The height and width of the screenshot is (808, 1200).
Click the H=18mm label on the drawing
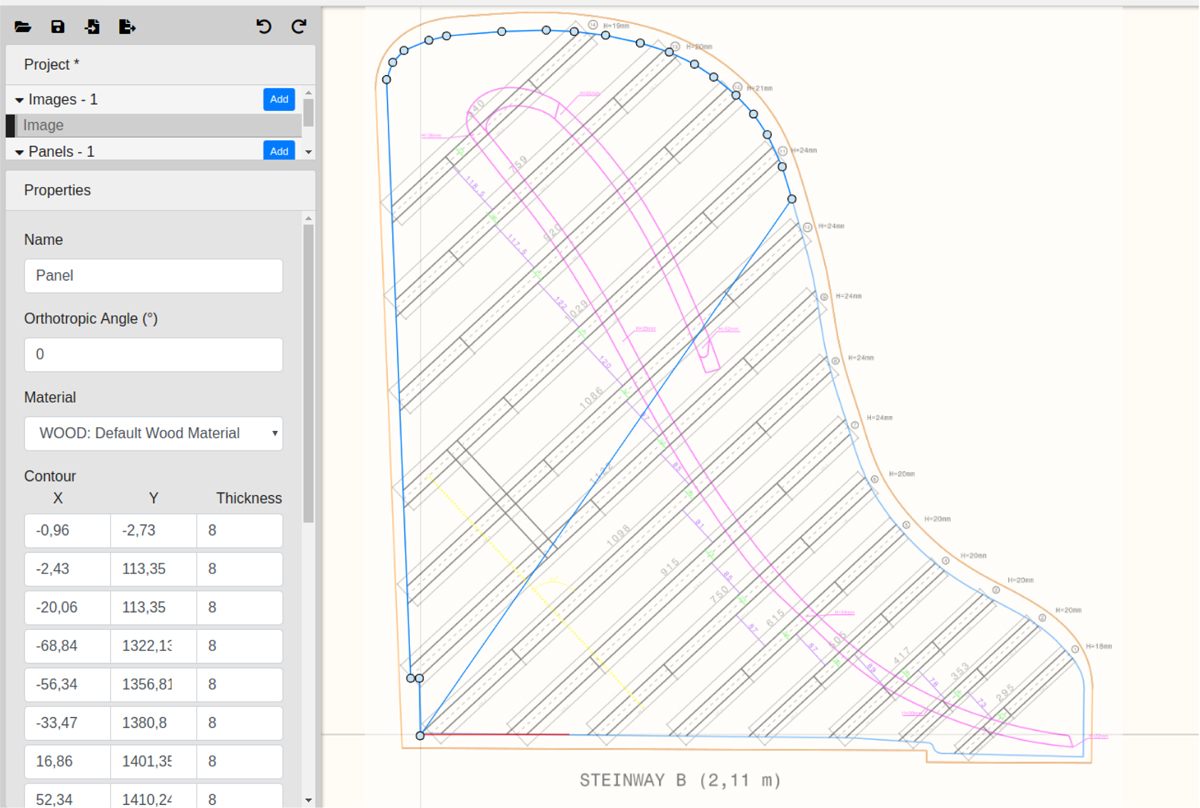pos(1099,647)
